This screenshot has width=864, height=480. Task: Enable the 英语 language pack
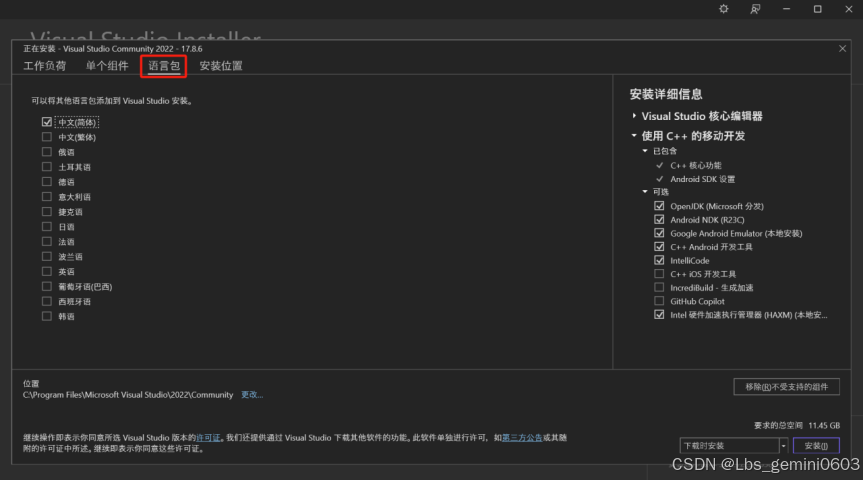point(47,271)
